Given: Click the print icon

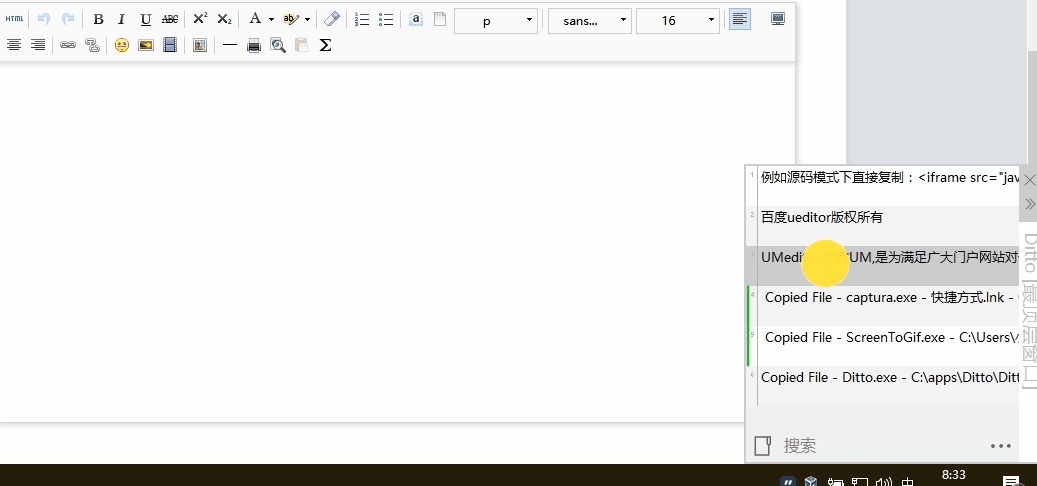Looking at the screenshot, I should [x=254, y=45].
